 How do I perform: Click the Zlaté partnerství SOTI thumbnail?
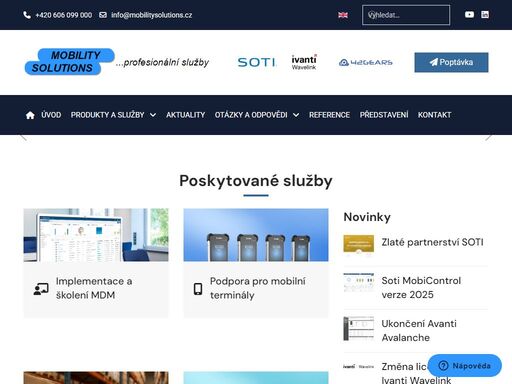coord(359,245)
